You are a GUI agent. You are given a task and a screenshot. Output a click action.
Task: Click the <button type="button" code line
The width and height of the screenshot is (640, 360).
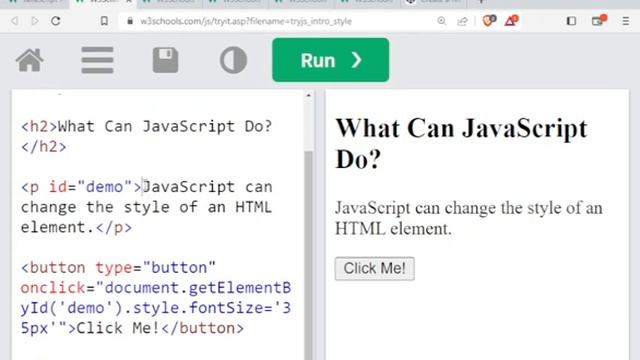point(118,268)
